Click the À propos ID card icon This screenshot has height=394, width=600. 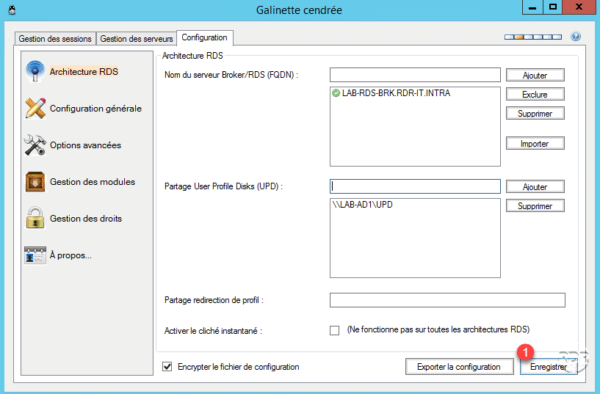click(x=35, y=255)
